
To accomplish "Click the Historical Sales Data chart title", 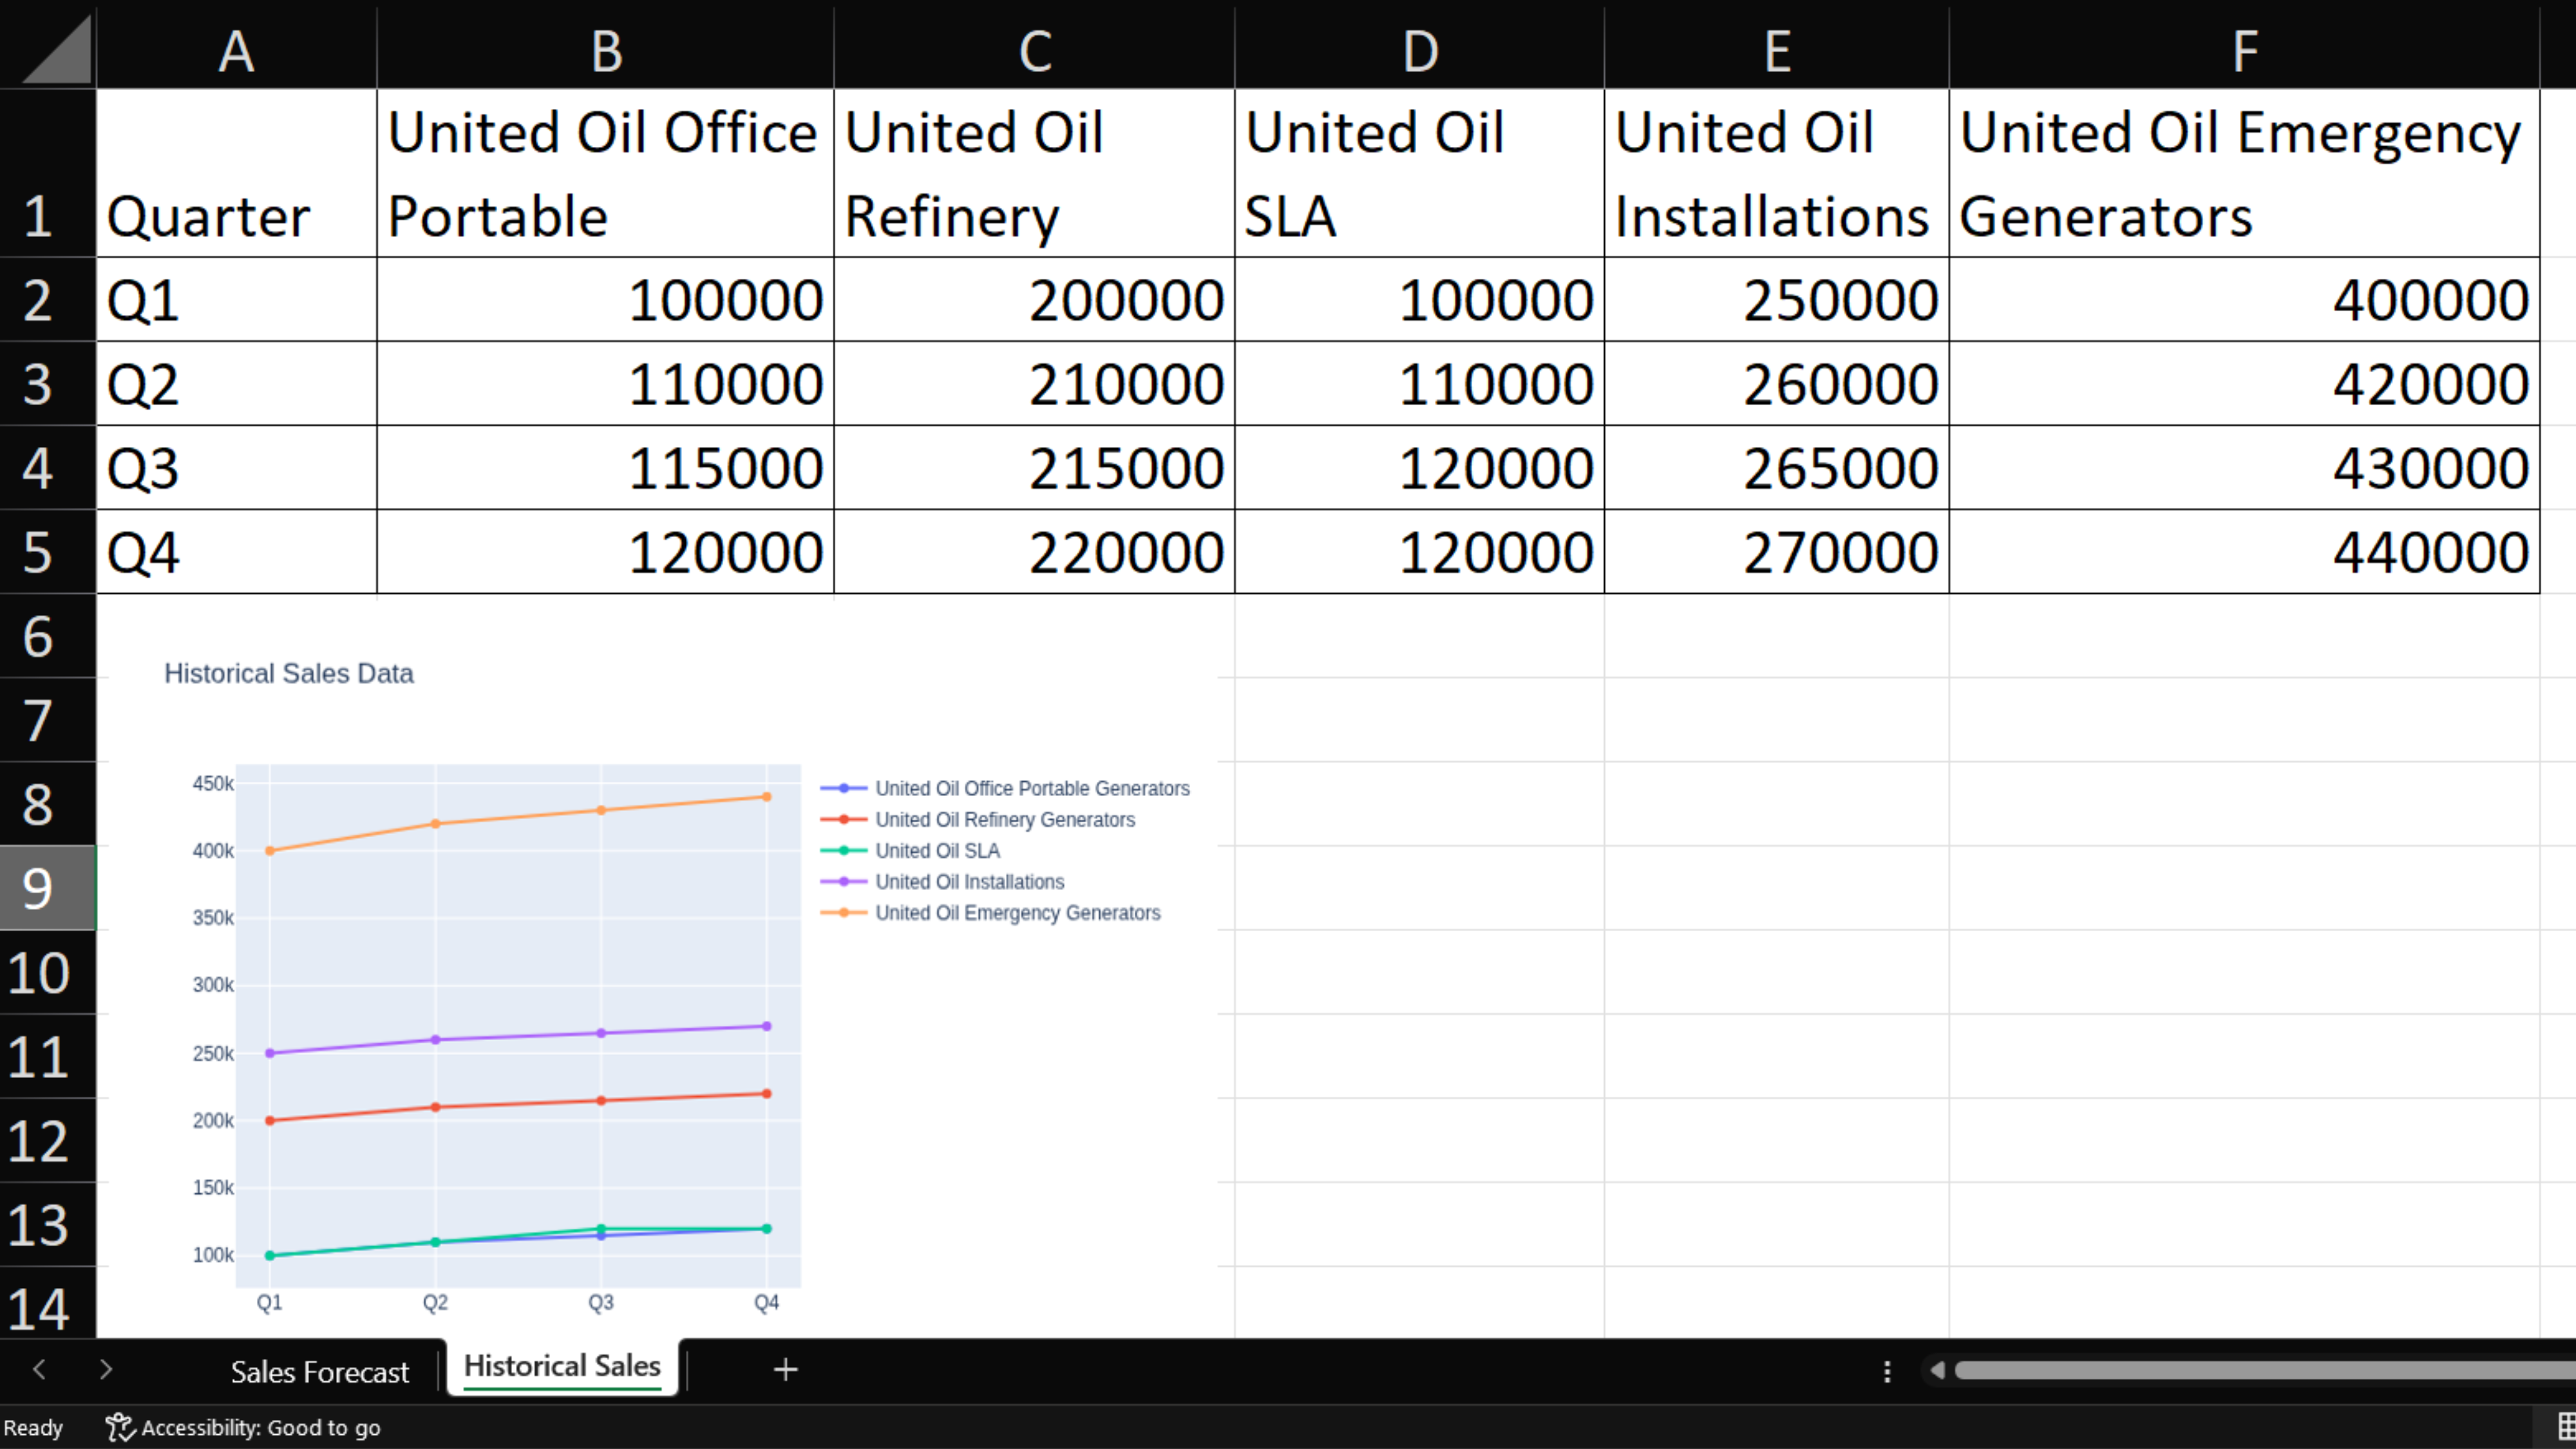I will click(x=288, y=673).
